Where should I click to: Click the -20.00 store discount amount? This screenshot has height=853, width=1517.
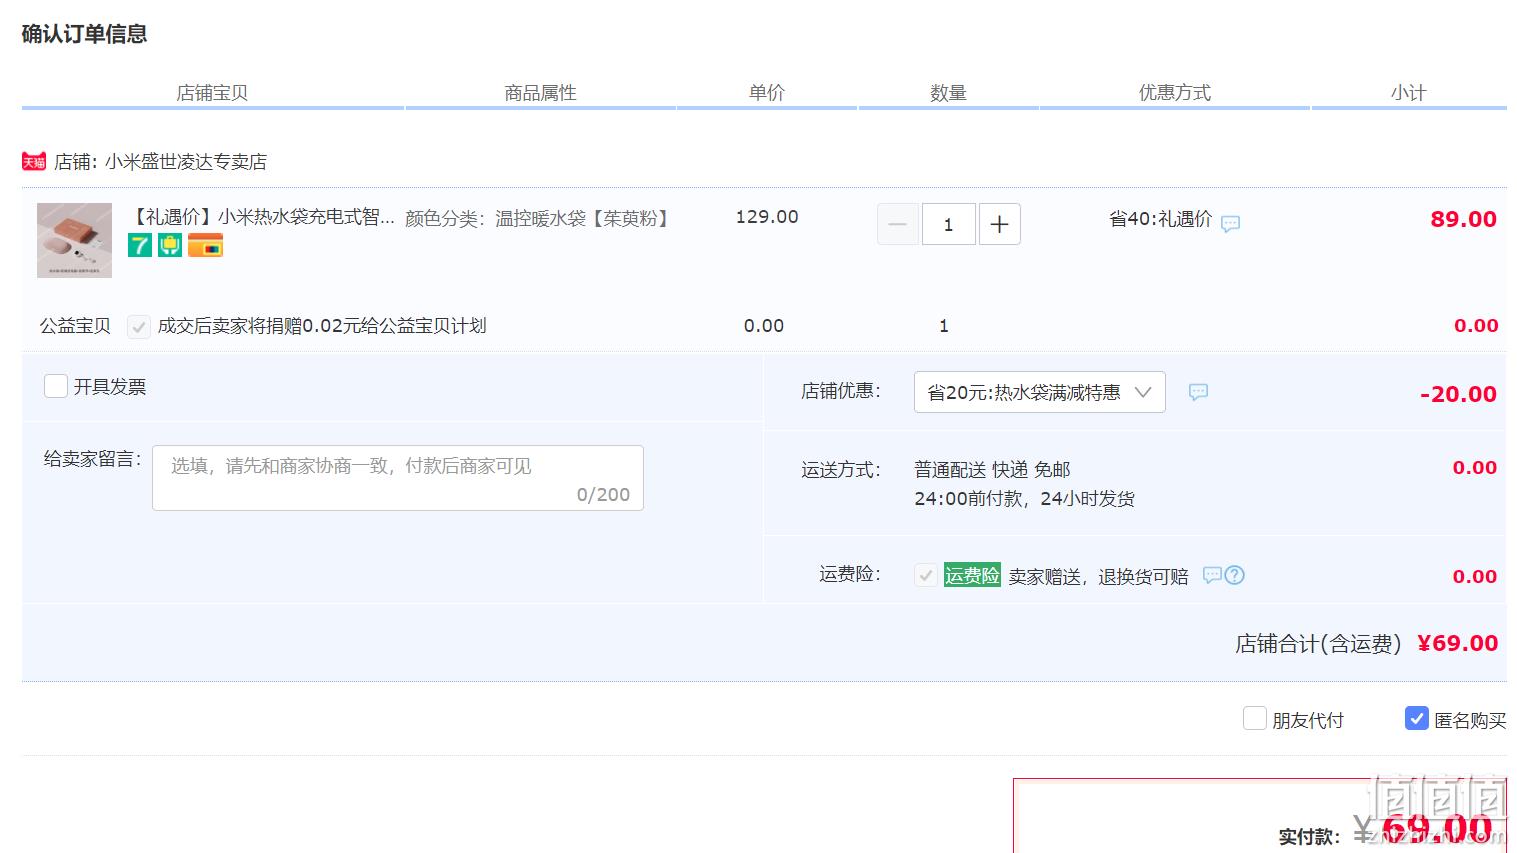tap(1458, 394)
